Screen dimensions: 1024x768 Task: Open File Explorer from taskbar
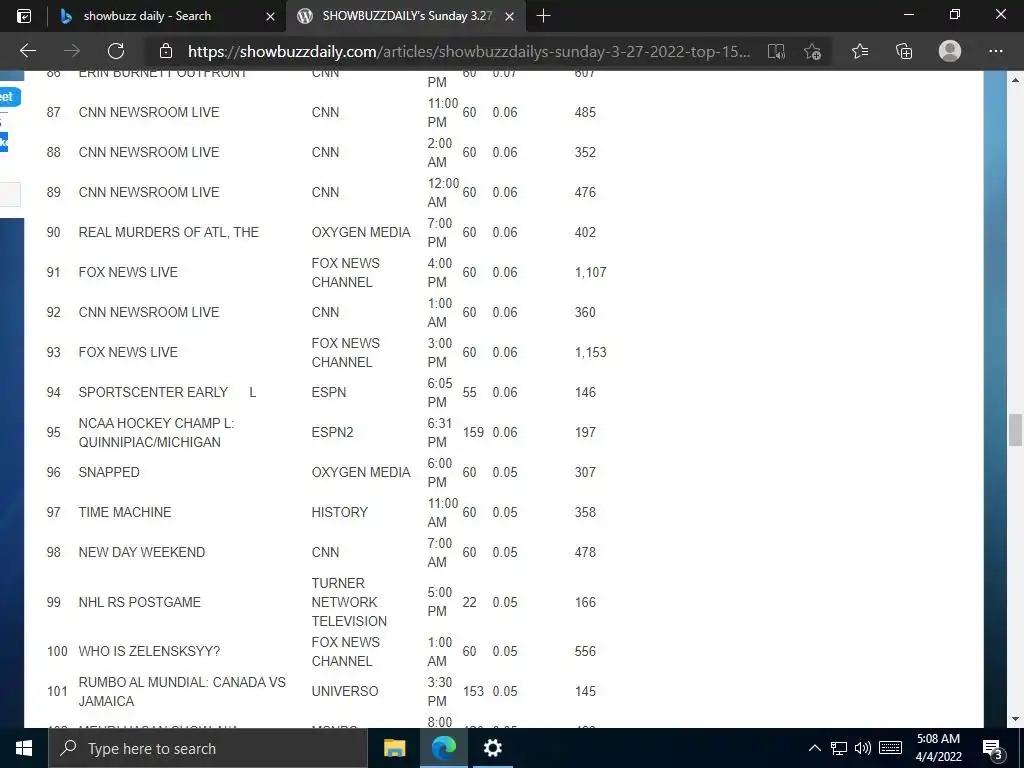[x=394, y=748]
